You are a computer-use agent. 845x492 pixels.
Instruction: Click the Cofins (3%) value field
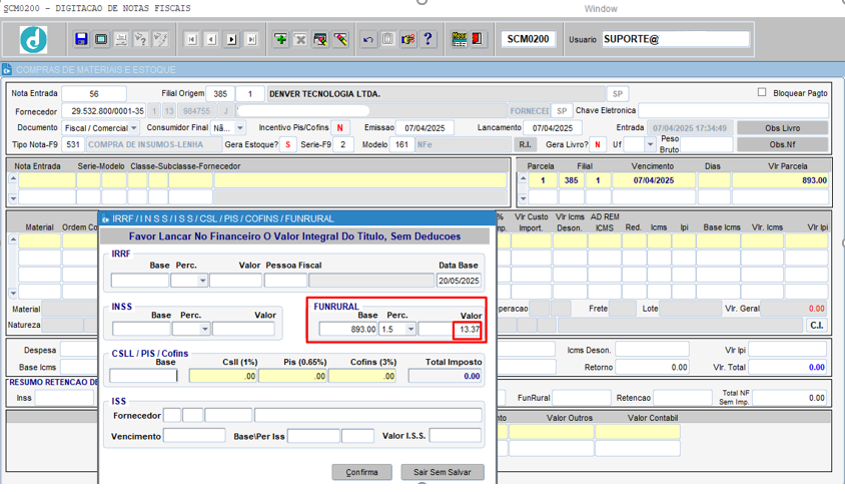[362, 376]
